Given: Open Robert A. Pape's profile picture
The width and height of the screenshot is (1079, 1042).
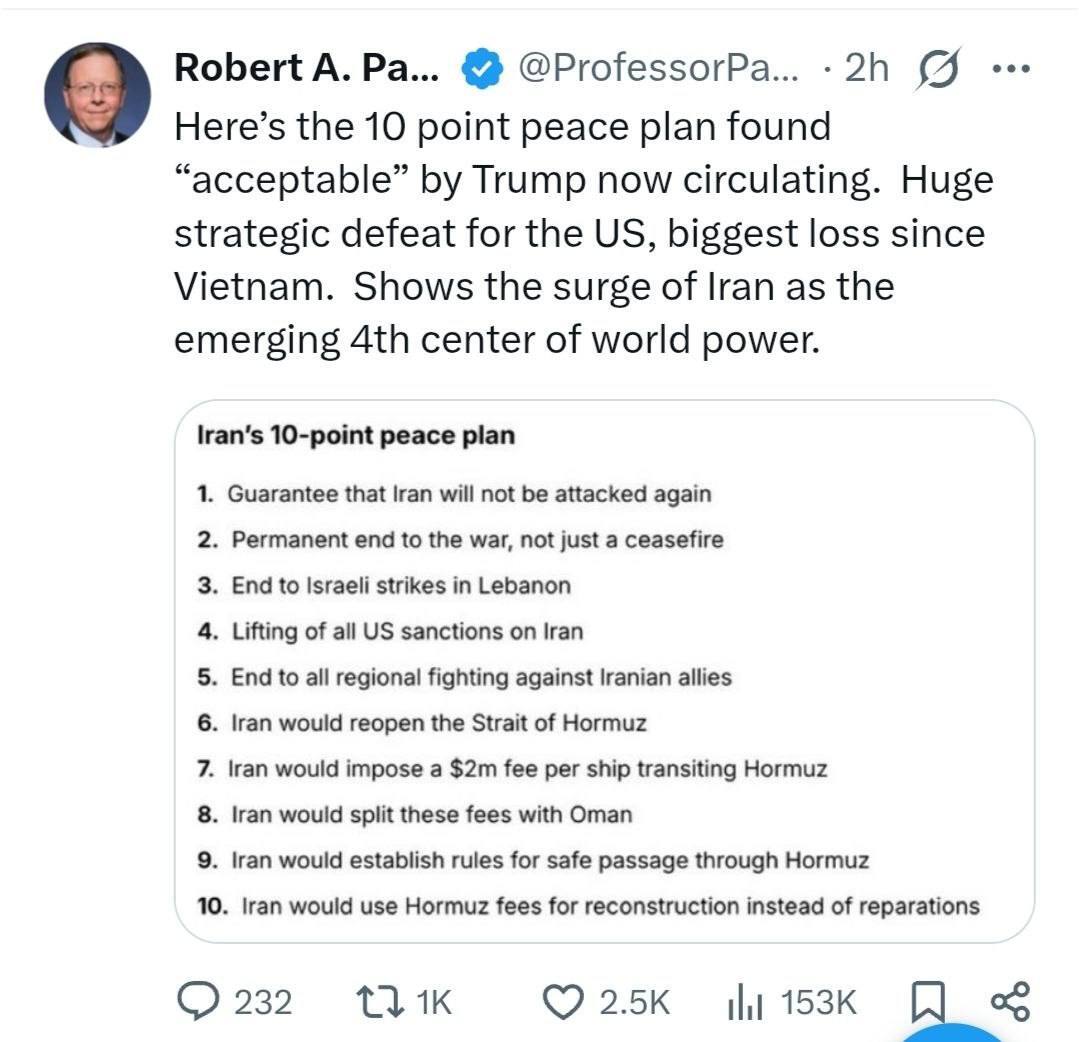Looking at the screenshot, I should point(97,95).
